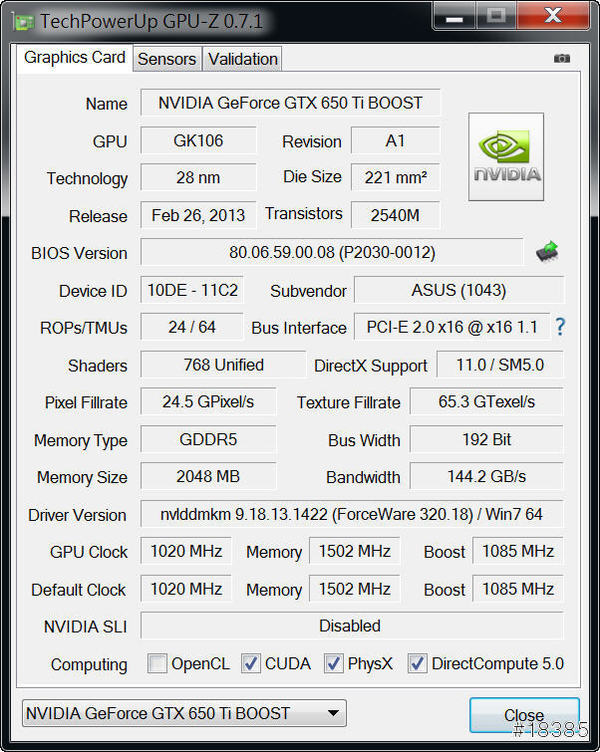Click the Name field showing GTX 650 Ti BOOST
Viewport: 600px width, 752px height.
click(290, 103)
